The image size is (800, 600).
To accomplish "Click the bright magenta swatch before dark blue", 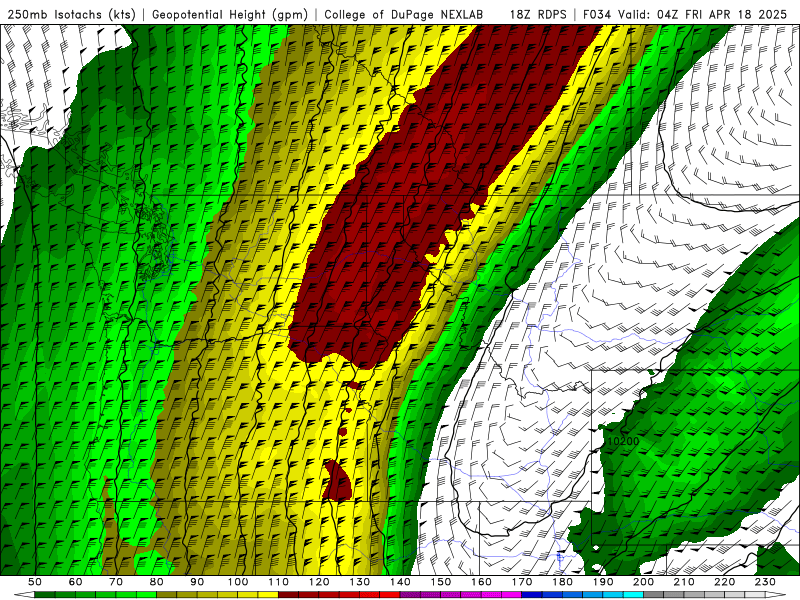I will coord(511,595).
